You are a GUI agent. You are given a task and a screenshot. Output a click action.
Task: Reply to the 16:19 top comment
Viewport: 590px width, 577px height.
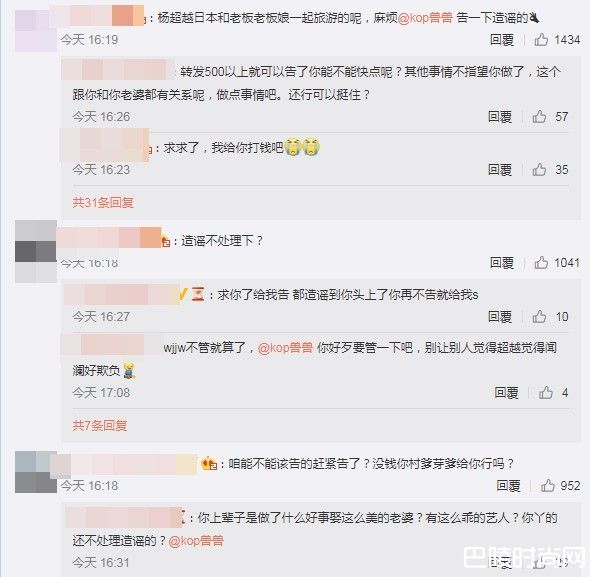502,40
